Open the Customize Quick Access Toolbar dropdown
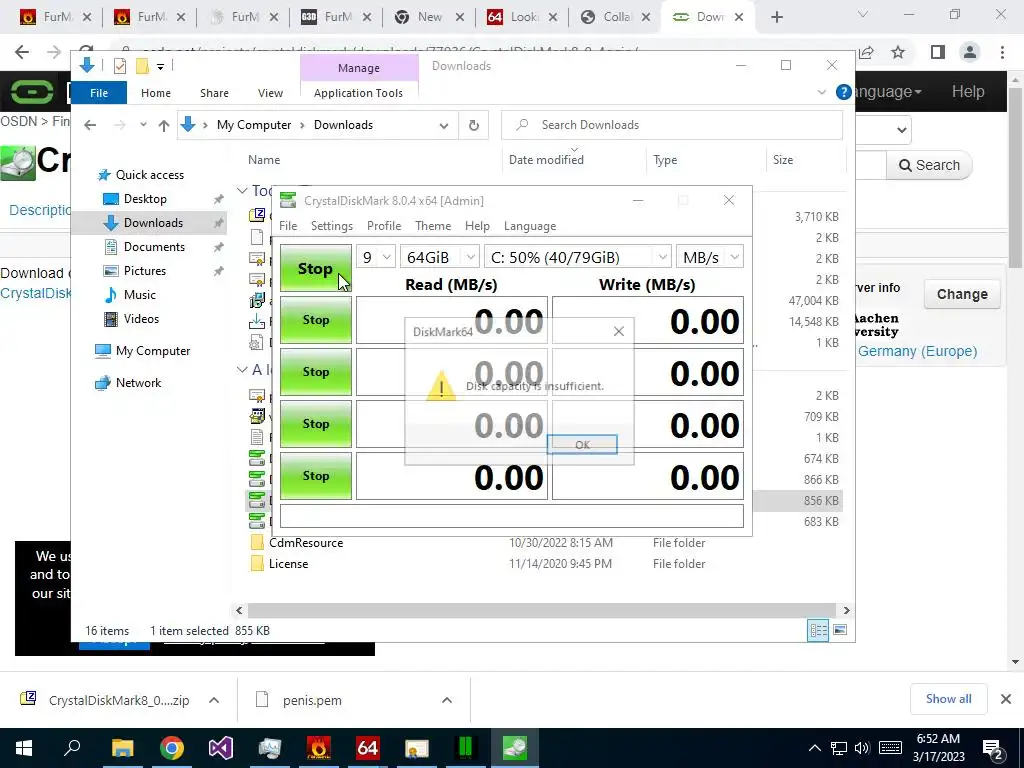Screen dimensions: 1024x768 (x=160, y=66)
